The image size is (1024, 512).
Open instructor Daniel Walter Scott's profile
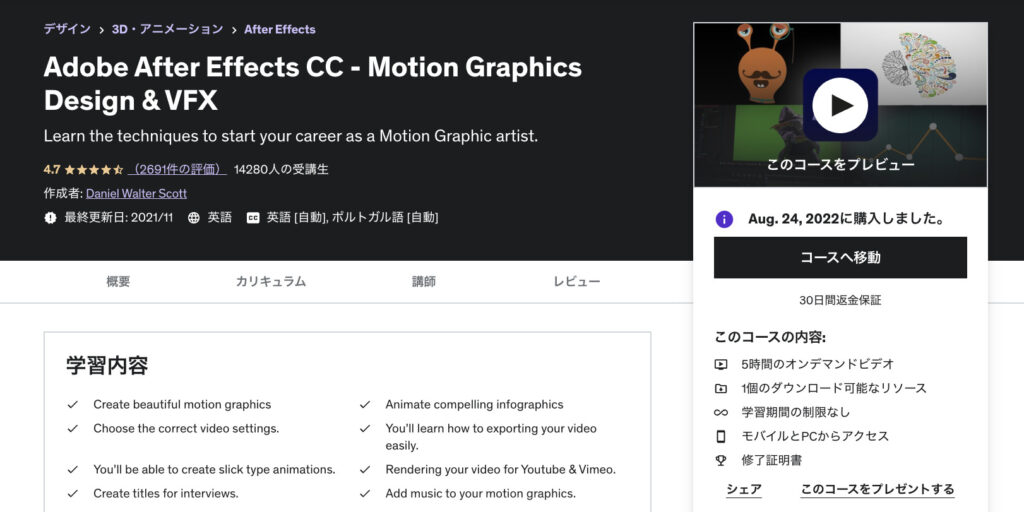(x=136, y=194)
